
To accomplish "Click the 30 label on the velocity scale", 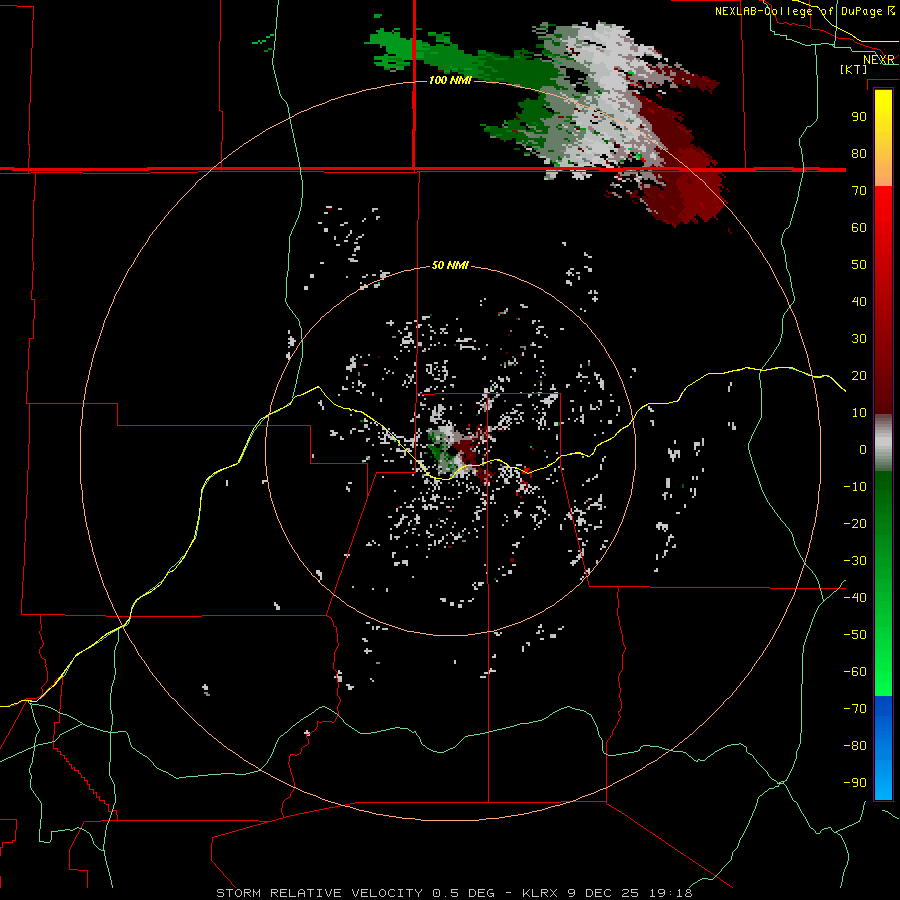I will tap(859, 339).
